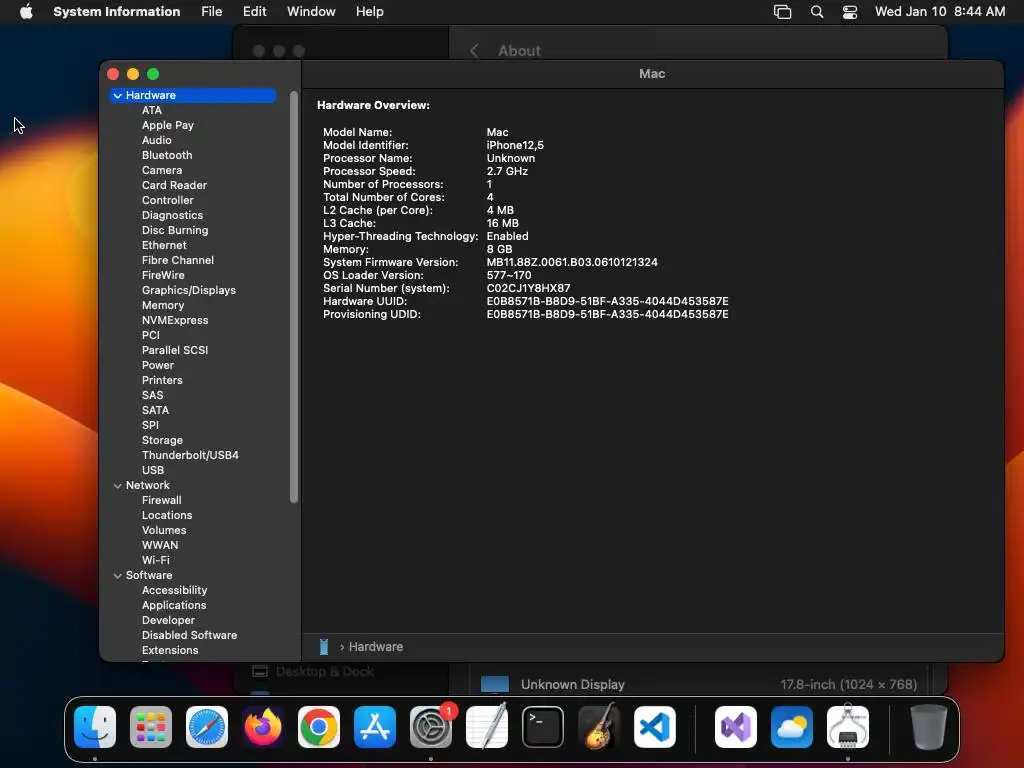This screenshot has height=768, width=1024.
Task: Select Camera in the sidebar
Action: pos(162,170)
